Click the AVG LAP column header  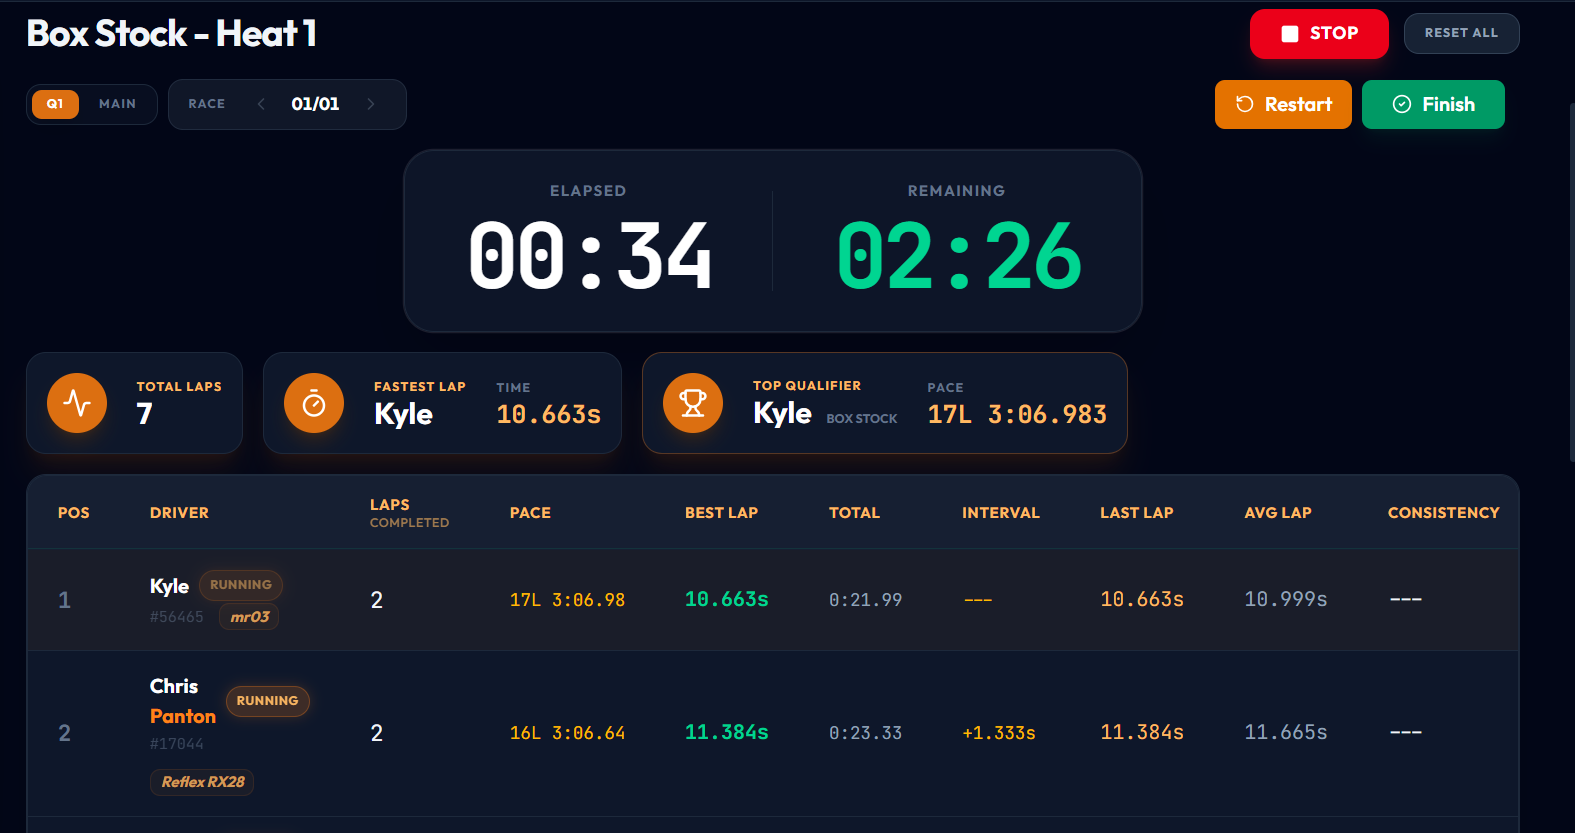pyautogui.click(x=1278, y=513)
